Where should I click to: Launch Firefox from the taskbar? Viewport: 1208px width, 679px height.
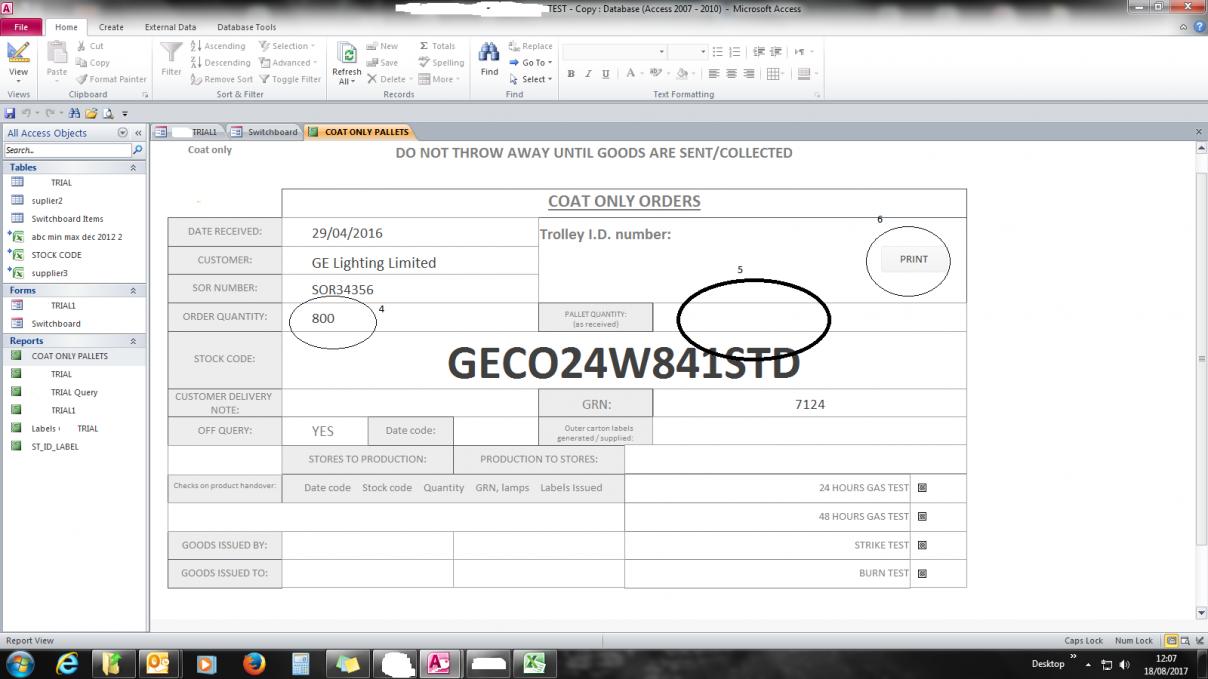(253, 663)
